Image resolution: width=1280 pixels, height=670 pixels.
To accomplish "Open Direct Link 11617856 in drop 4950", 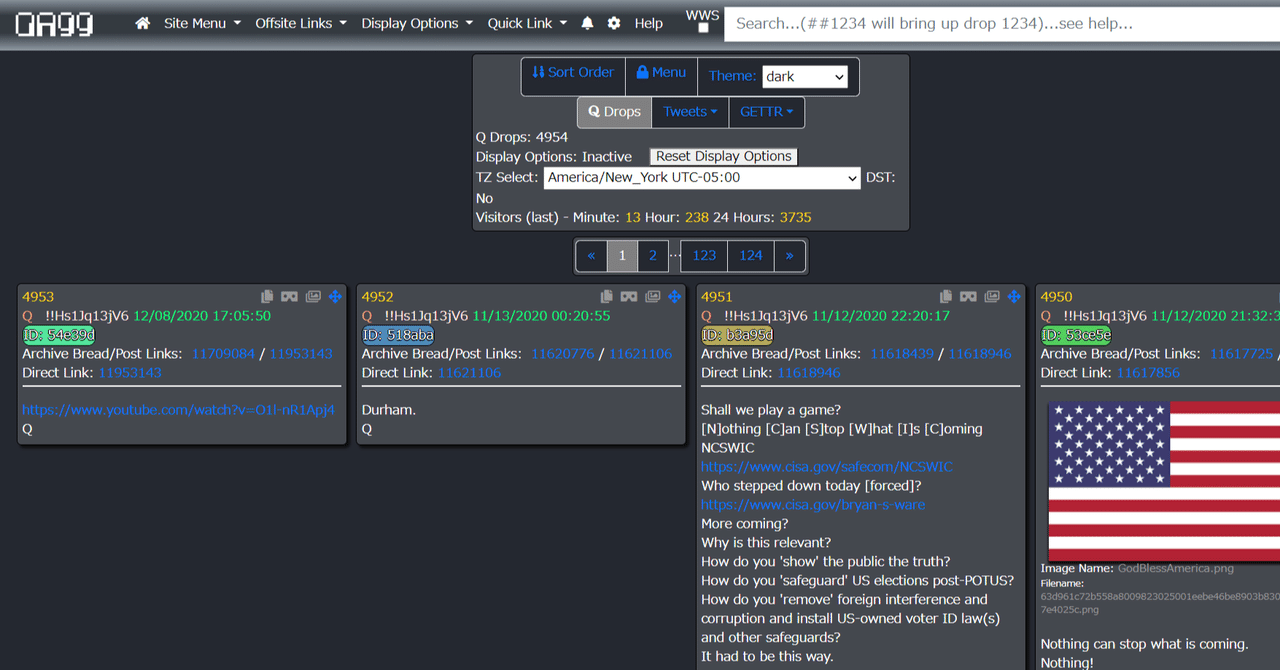I will pyautogui.click(x=1148, y=373).
